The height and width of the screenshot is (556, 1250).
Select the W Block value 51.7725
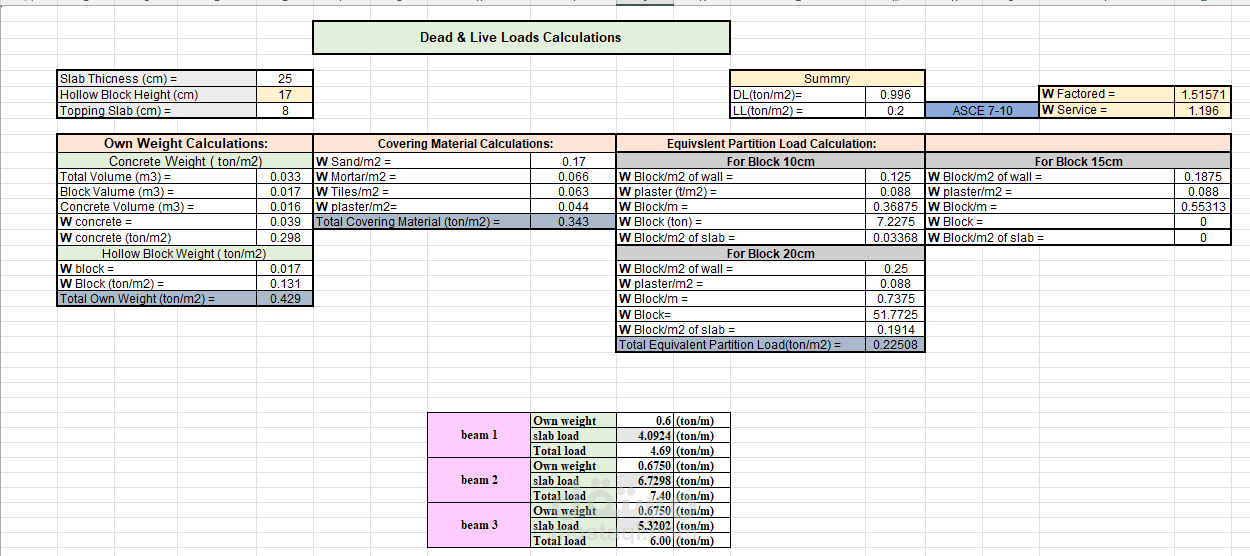(x=895, y=314)
